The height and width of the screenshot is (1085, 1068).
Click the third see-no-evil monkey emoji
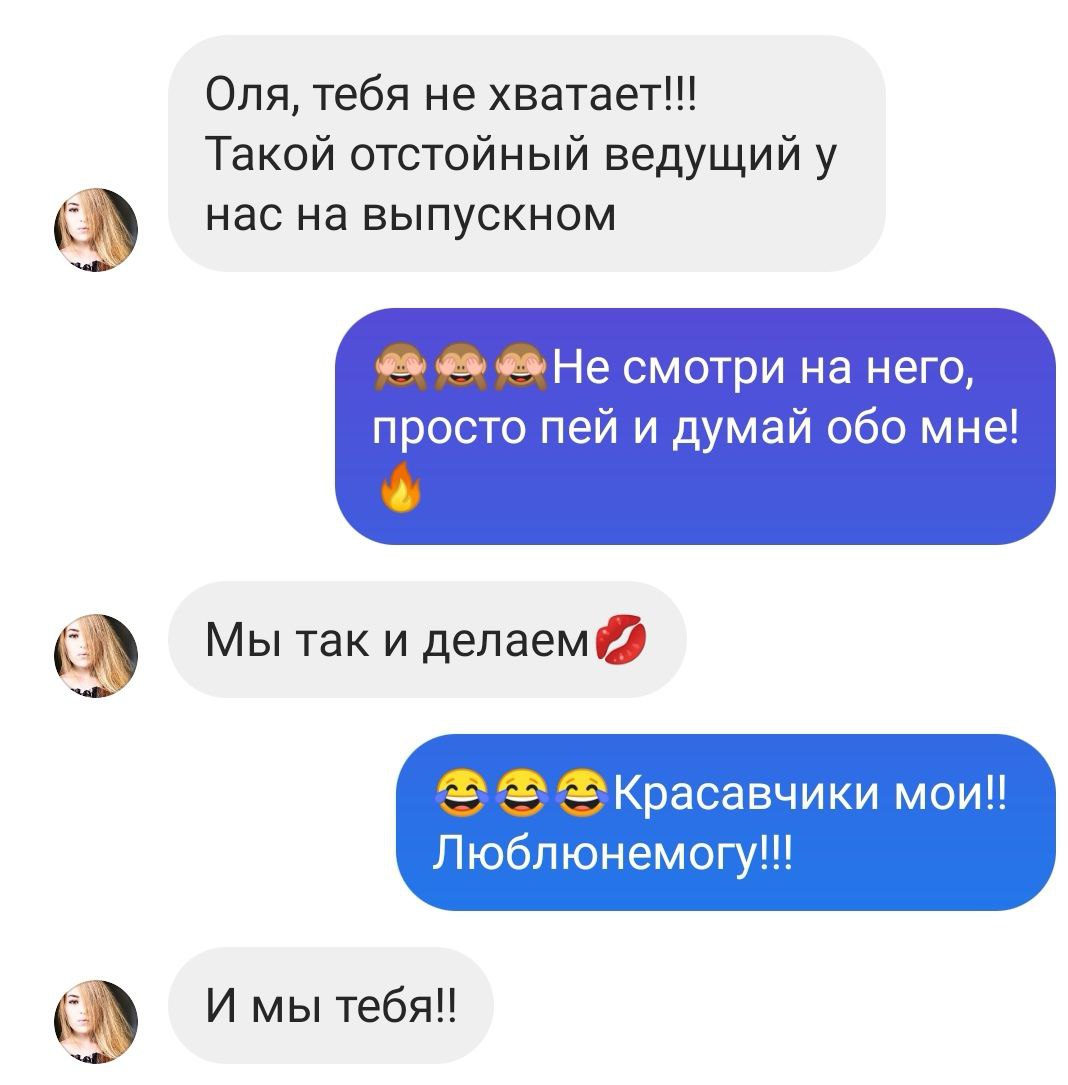click(521, 367)
